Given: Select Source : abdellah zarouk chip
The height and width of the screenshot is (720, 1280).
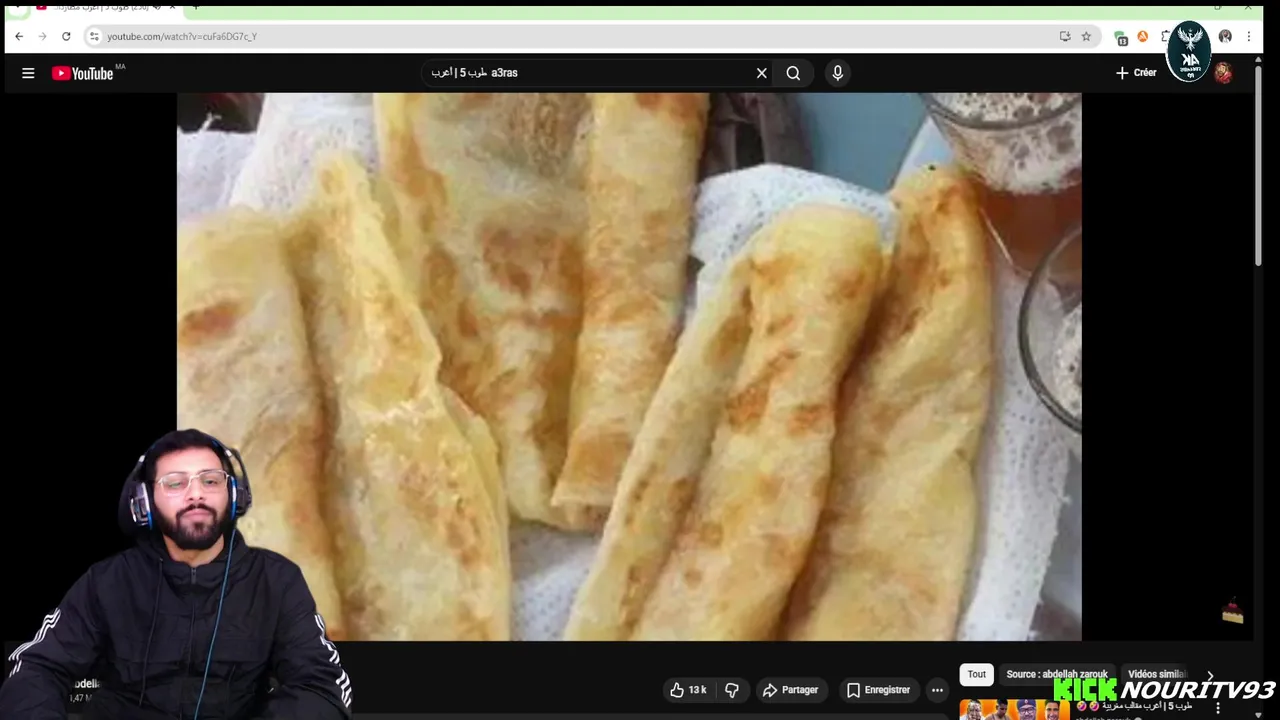Looking at the screenshot, I should 1057,674.
